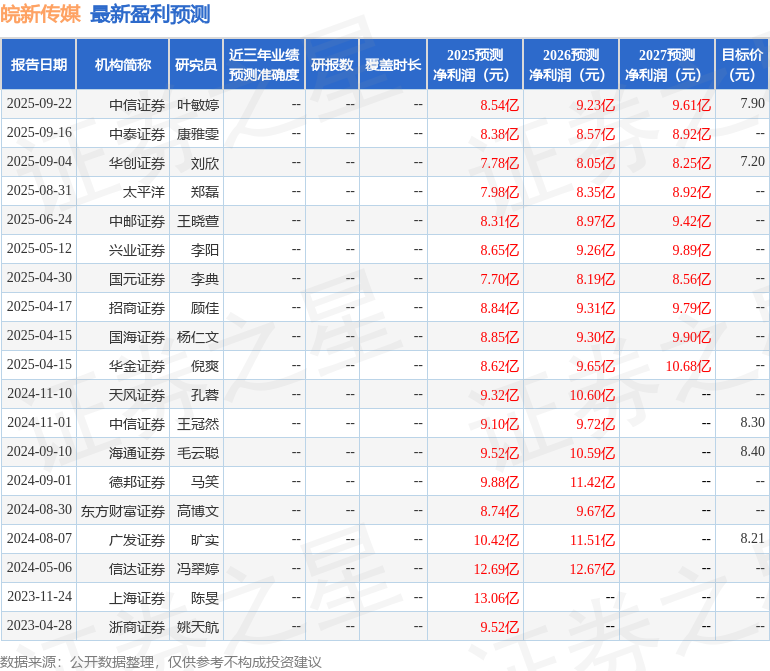Click the 东方财富证券 institution cell
Viewport: 770px width, 671px height.
coord(123,511)
